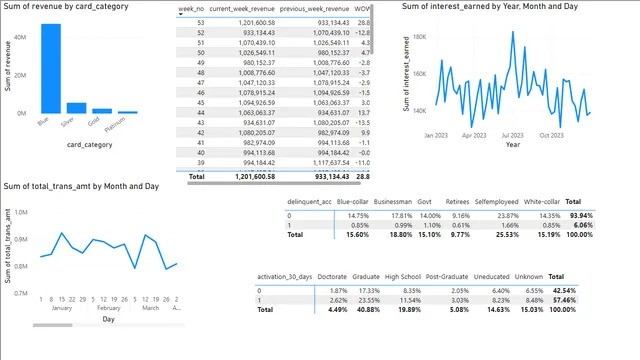The image size is (640, 360).
Task: Click previous revenue 1,070,439.10 in week 52
Action: (x=331, y=33)
